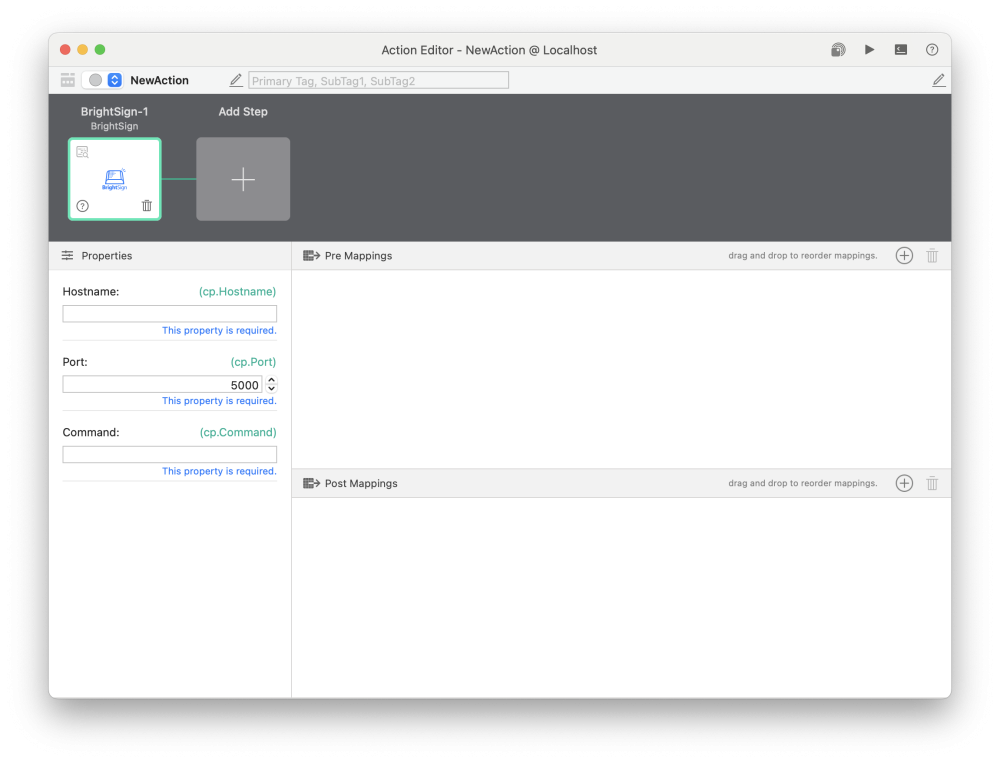Click the inspect icon on BrightSign step
1000x763 pixels.
pyautogui.click(x=82, y=152)
